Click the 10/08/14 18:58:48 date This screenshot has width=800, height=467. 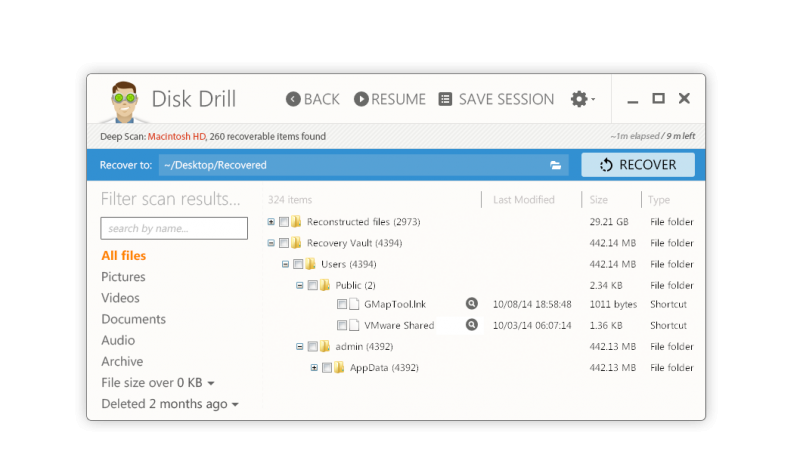[x=532, y=304]
